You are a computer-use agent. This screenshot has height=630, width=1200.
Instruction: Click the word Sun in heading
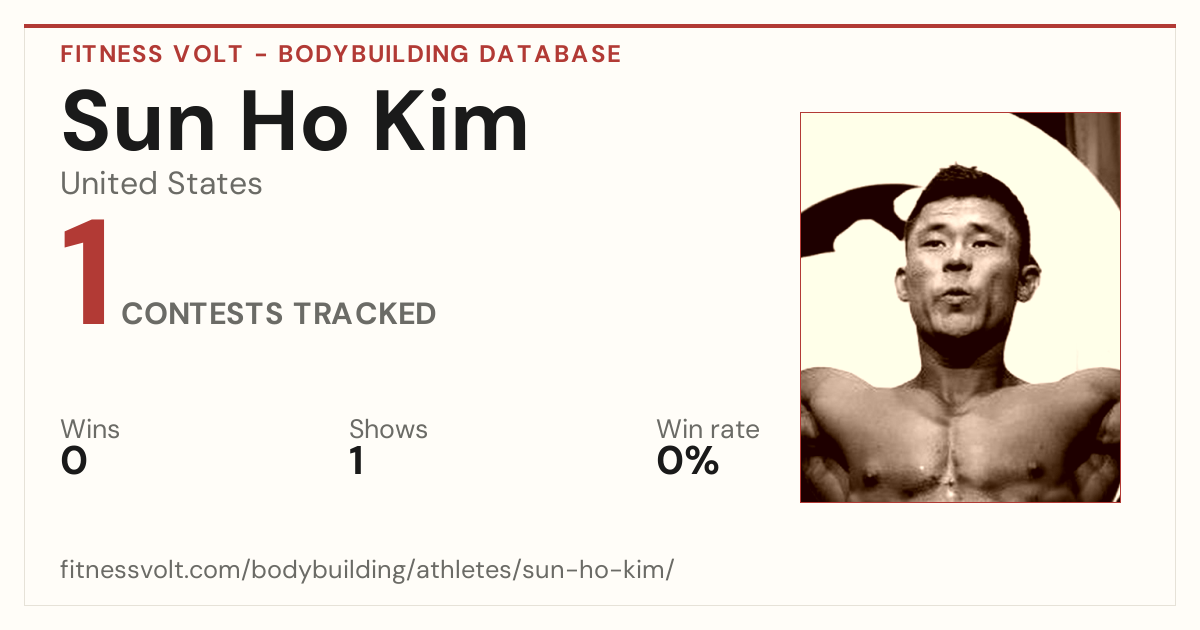[x=138, y=120]
